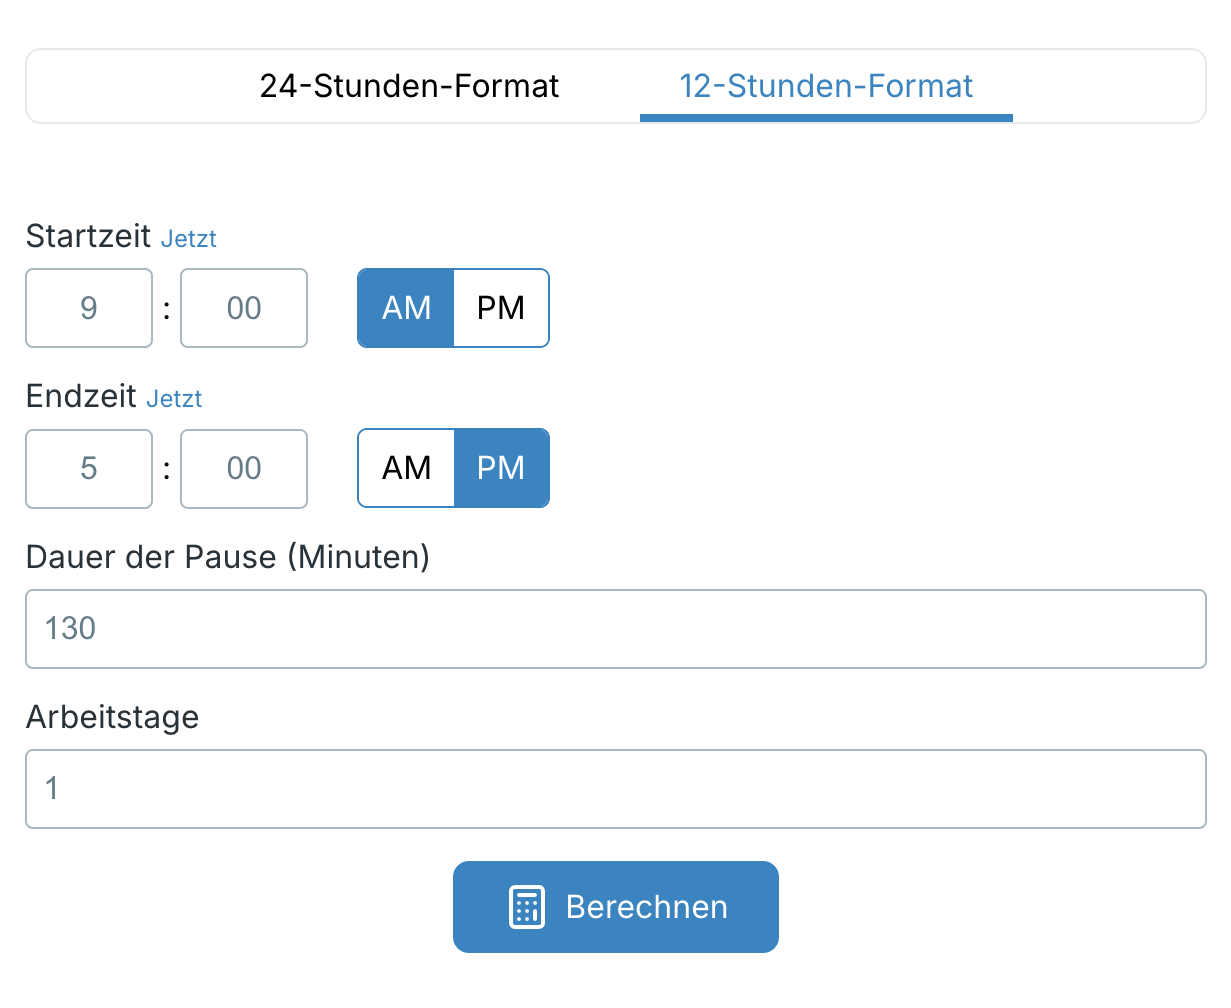
Task: Click the Endzeit hour field showing 5
Action: [x=89, y=469]
